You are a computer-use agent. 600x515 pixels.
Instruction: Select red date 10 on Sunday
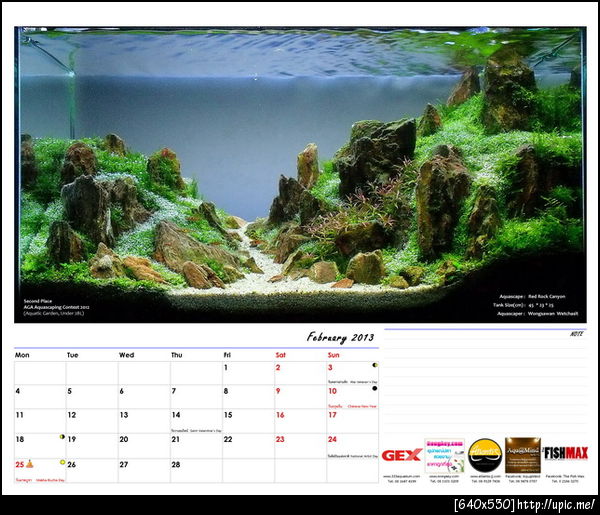click(332, 391)
